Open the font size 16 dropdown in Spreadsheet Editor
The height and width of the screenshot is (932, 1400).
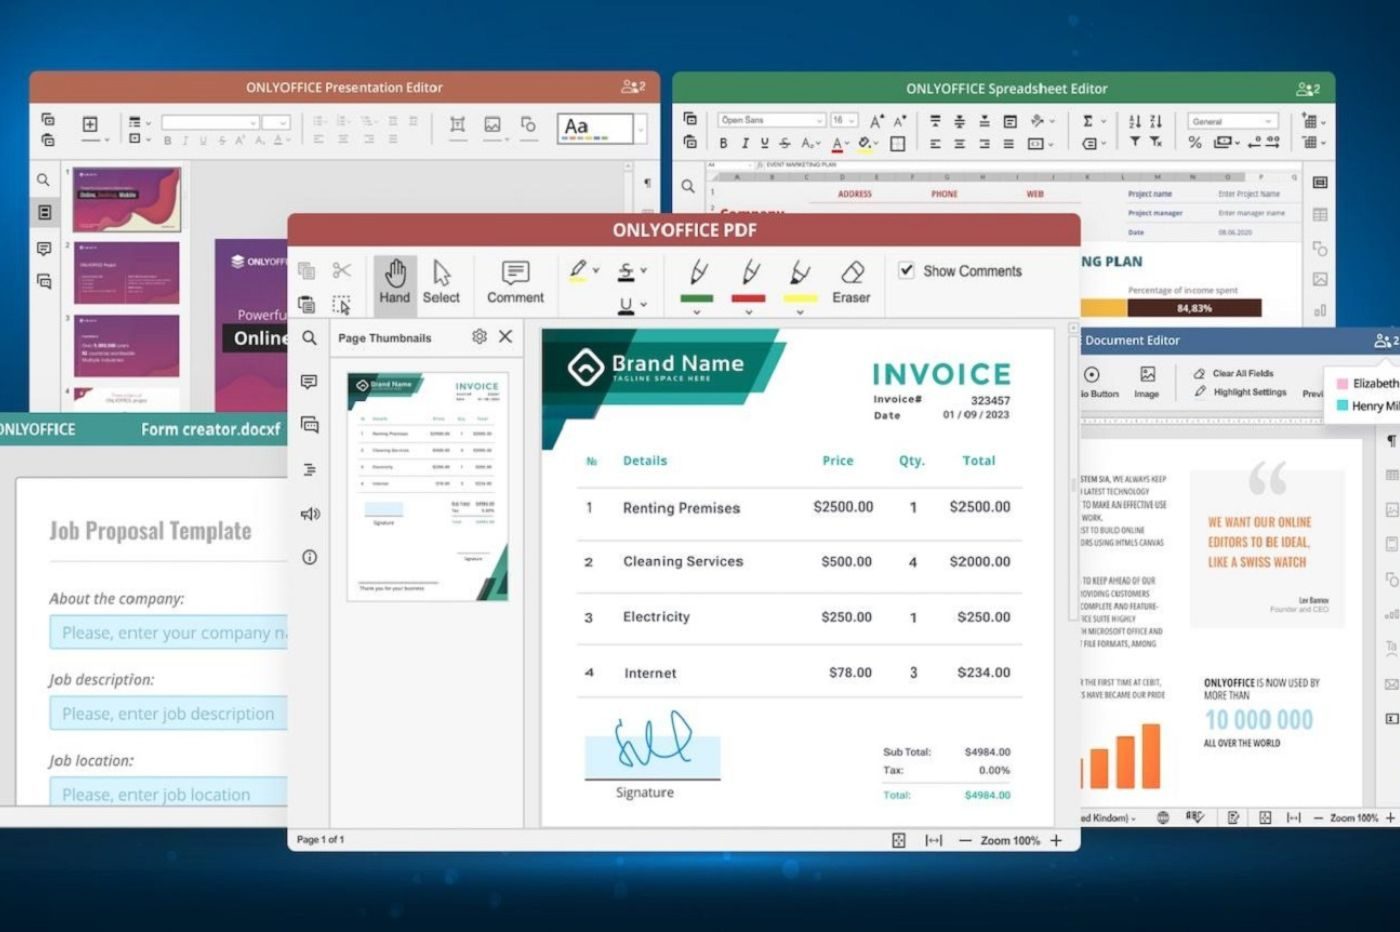click(x=844, y=120)
